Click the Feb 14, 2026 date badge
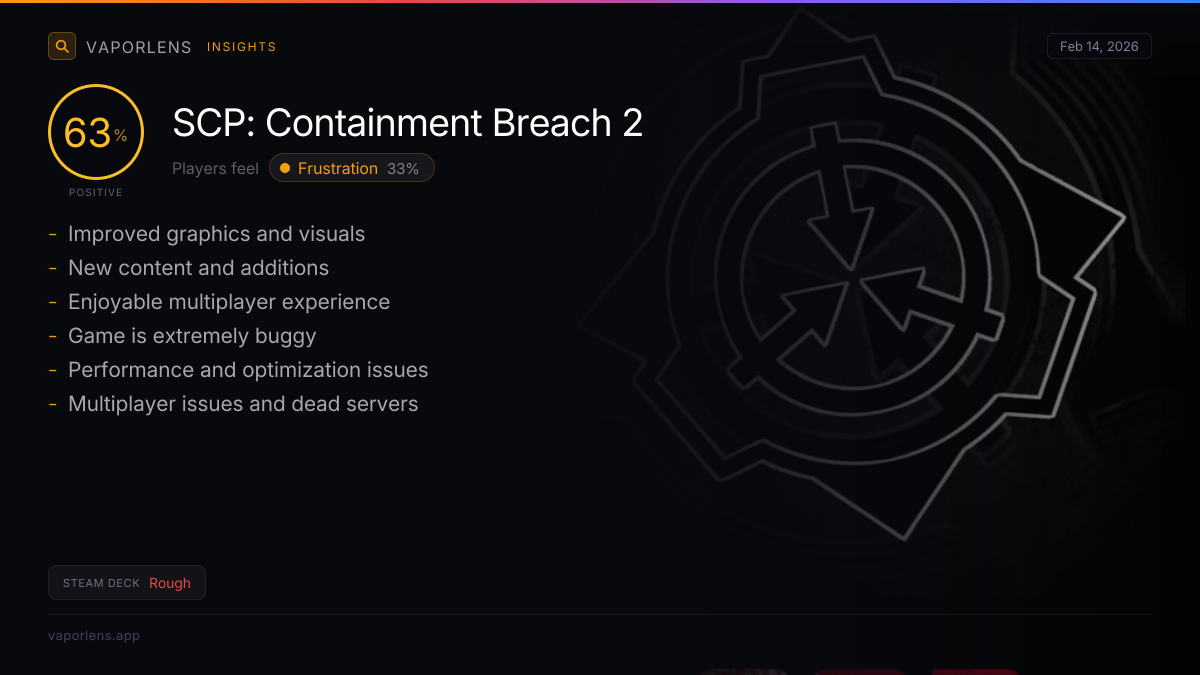The height and width of the screenshot is (675, 1200). point(1099,47)
